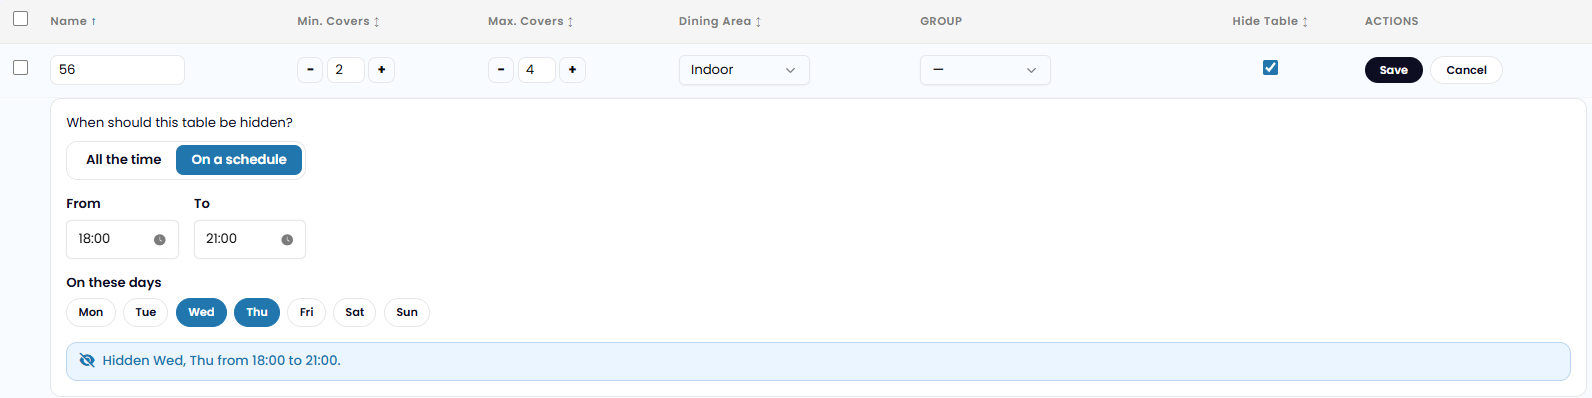This screenshot has height=398, width=1592.
Task: Save the table changes
Action: (x=1393, y=70)
